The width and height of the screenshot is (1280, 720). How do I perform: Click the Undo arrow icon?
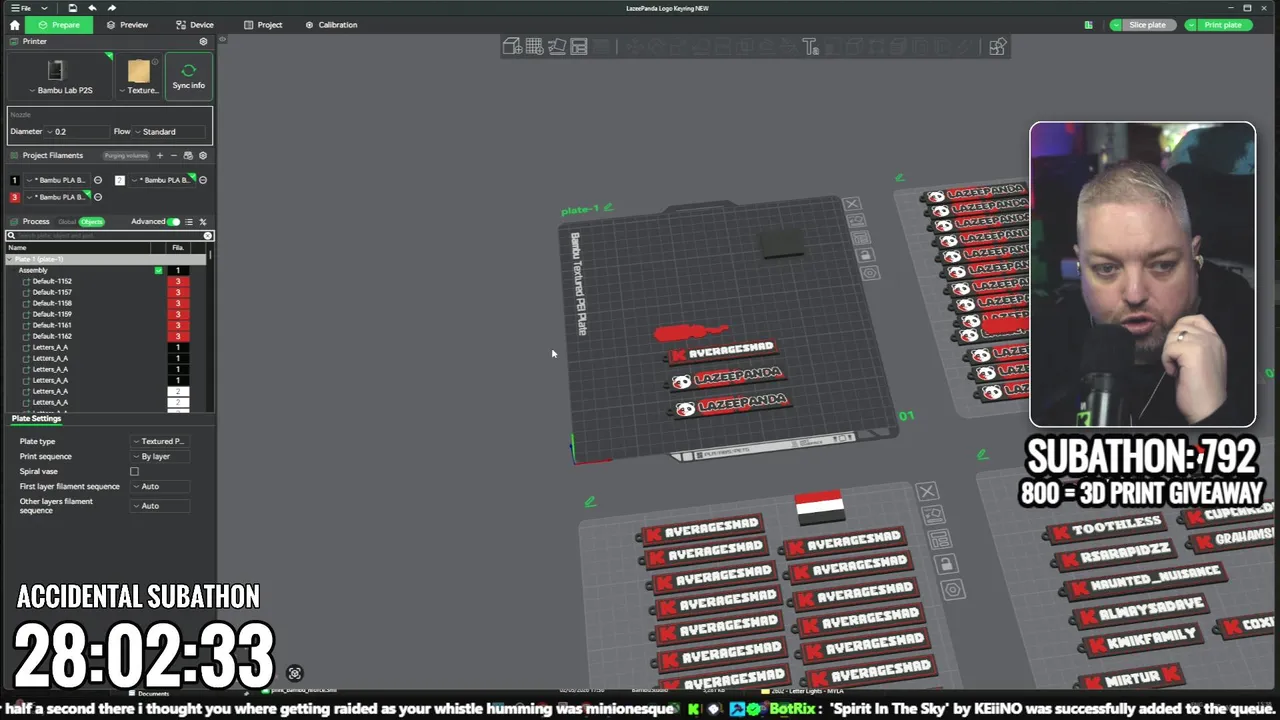coord(93,8)
